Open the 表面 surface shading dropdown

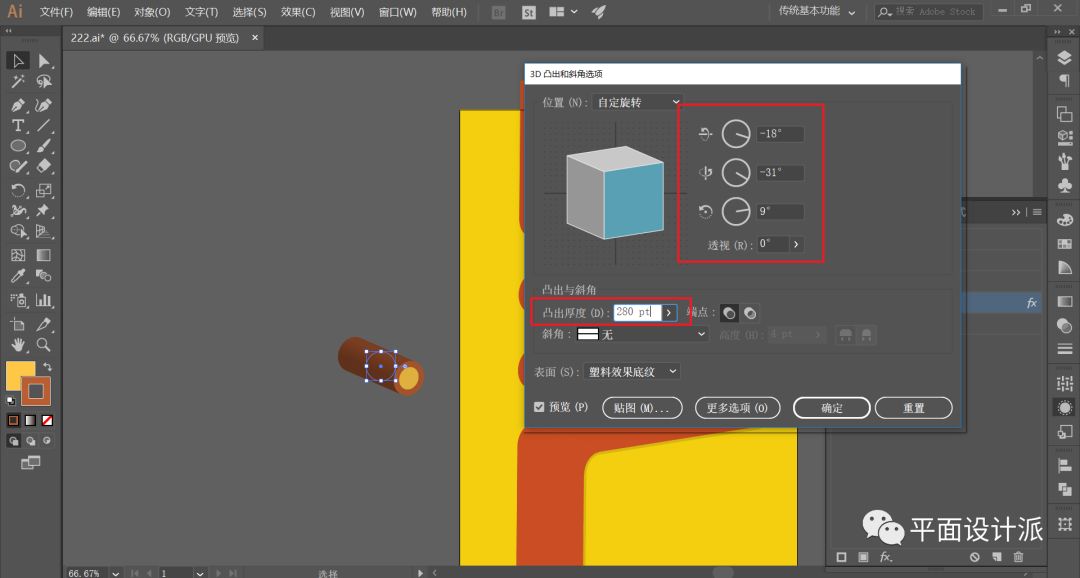633,371
